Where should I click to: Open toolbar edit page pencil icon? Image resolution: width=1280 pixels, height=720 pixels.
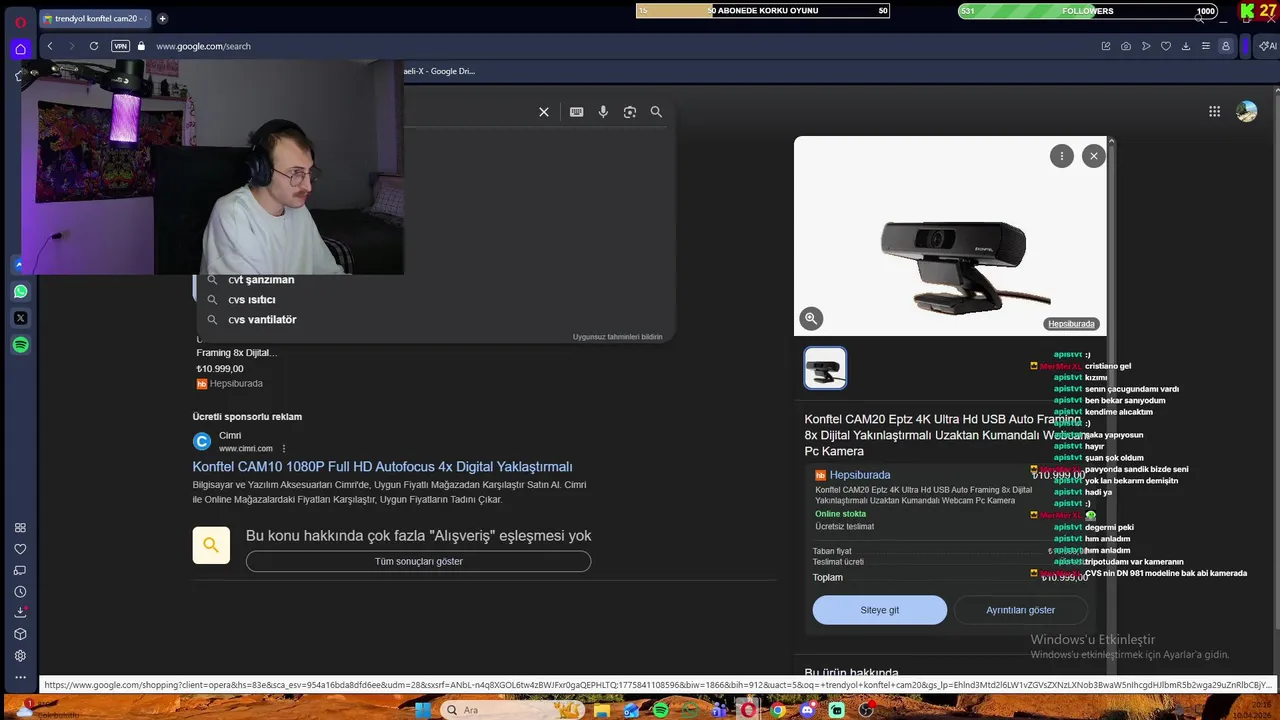pos(1106,46)
